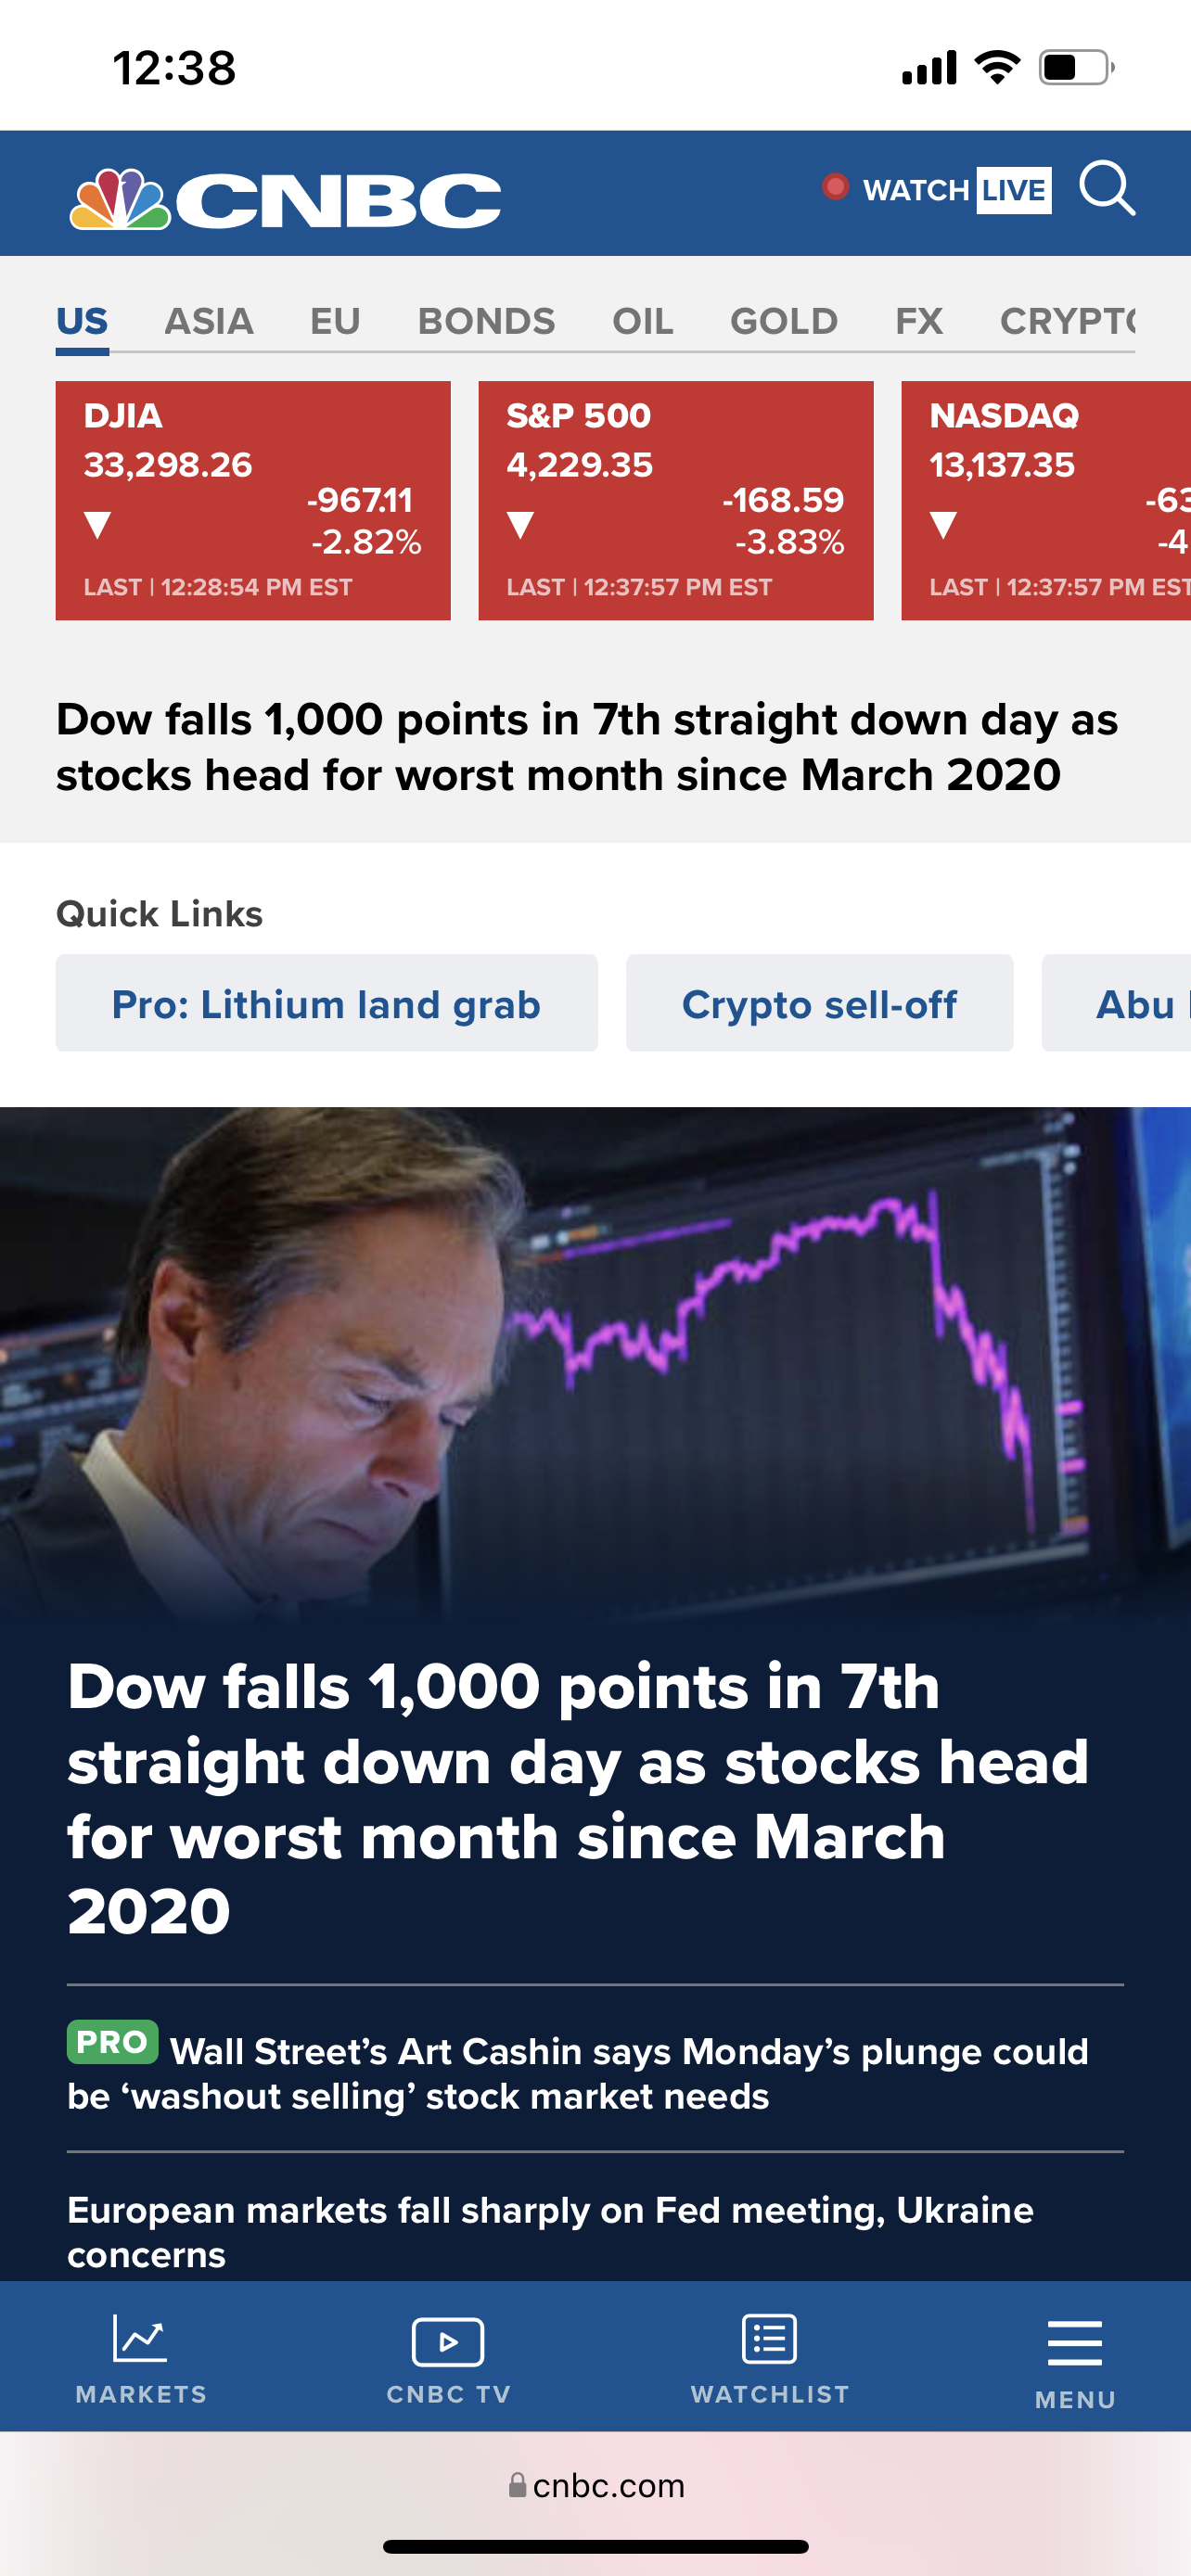Open the Watchlist icon
This screenshot has height=2576, width=1191.
tap(769, 2339)
